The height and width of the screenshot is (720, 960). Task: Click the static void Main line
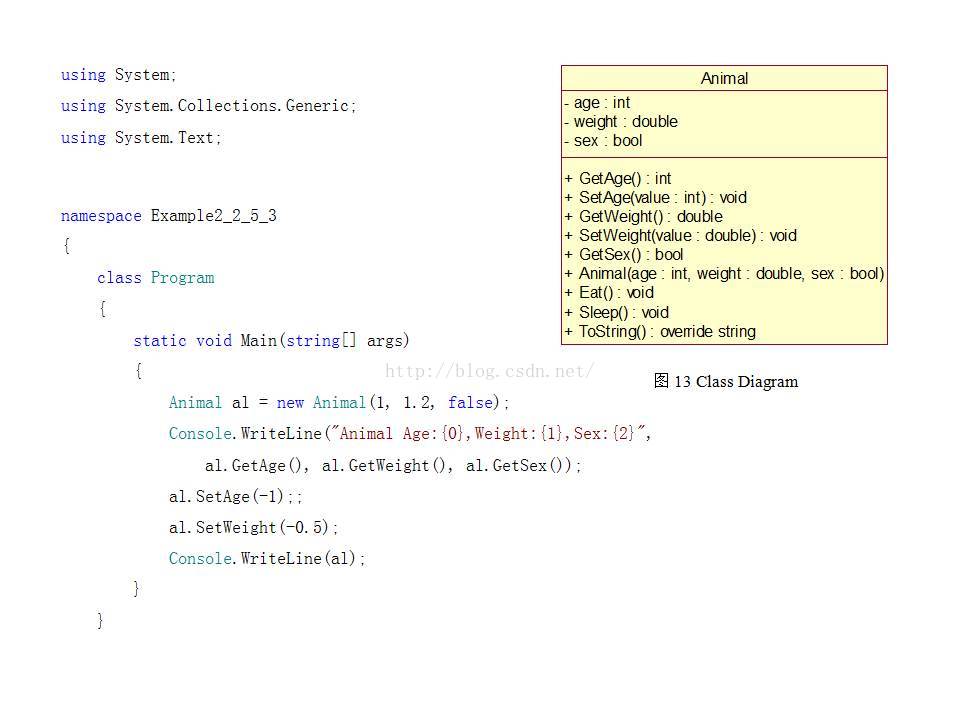coord(271,340)
